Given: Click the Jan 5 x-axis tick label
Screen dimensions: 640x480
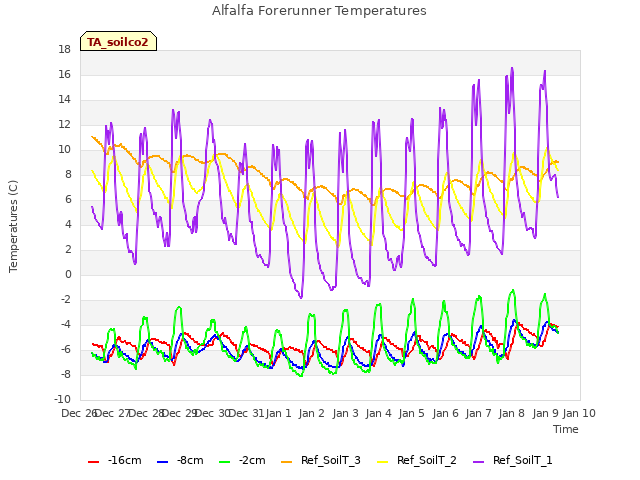Looking at the screenshot, I should point(412,413).
